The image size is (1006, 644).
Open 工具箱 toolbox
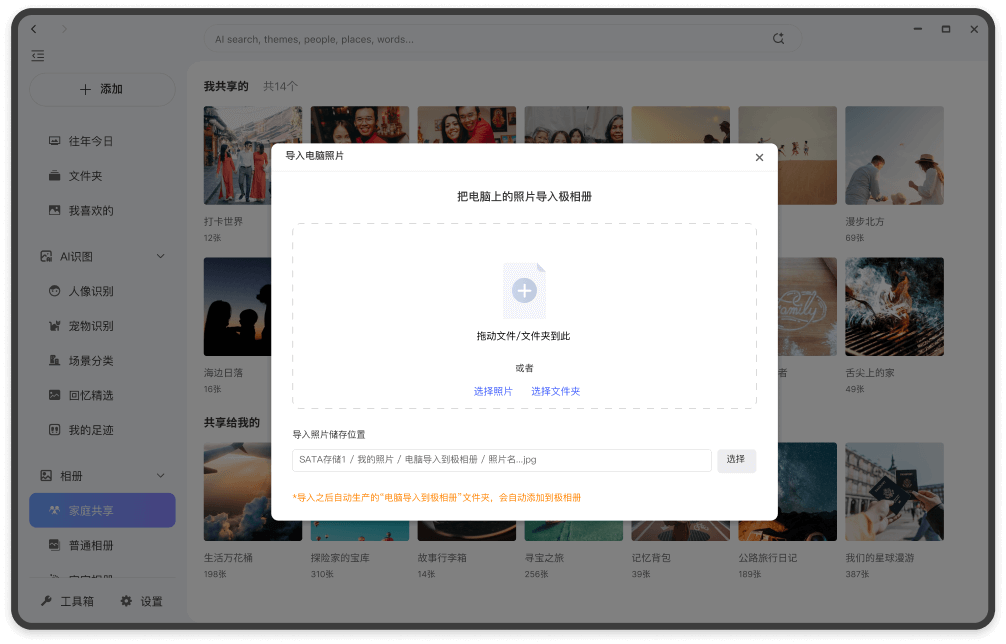tap(67, 601)
